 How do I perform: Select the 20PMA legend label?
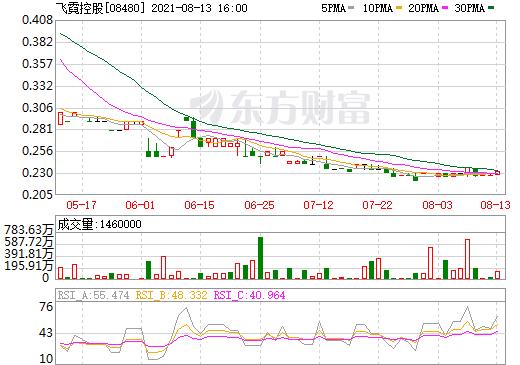point(424,8)
